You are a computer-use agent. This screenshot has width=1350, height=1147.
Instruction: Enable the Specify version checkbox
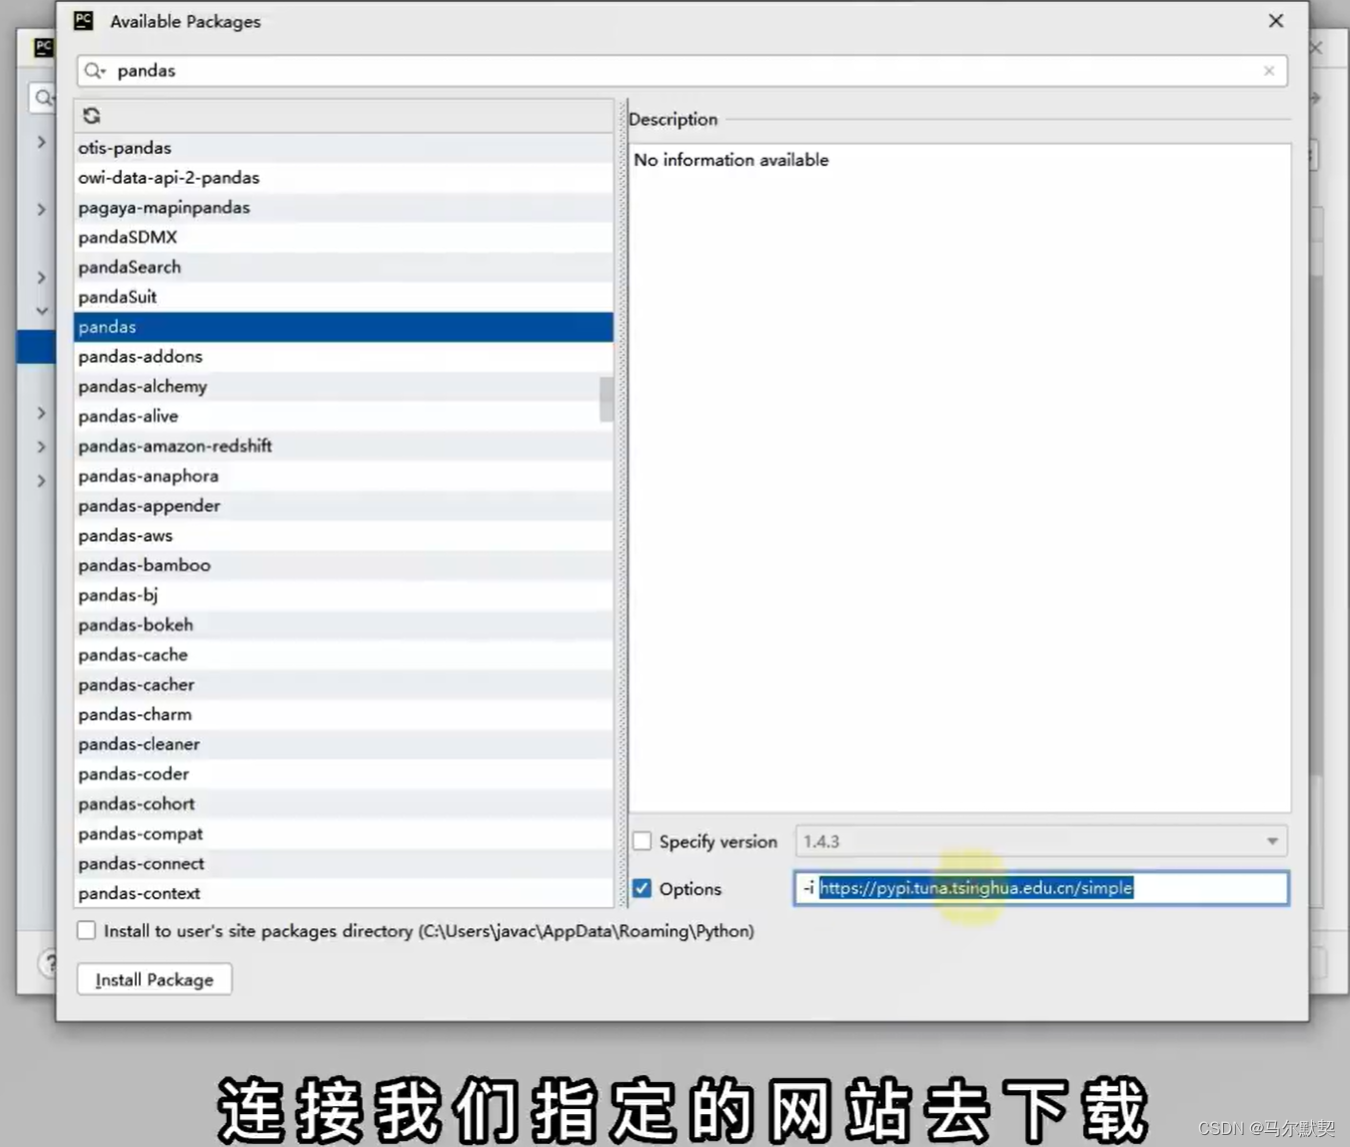[x=642, y=841]
